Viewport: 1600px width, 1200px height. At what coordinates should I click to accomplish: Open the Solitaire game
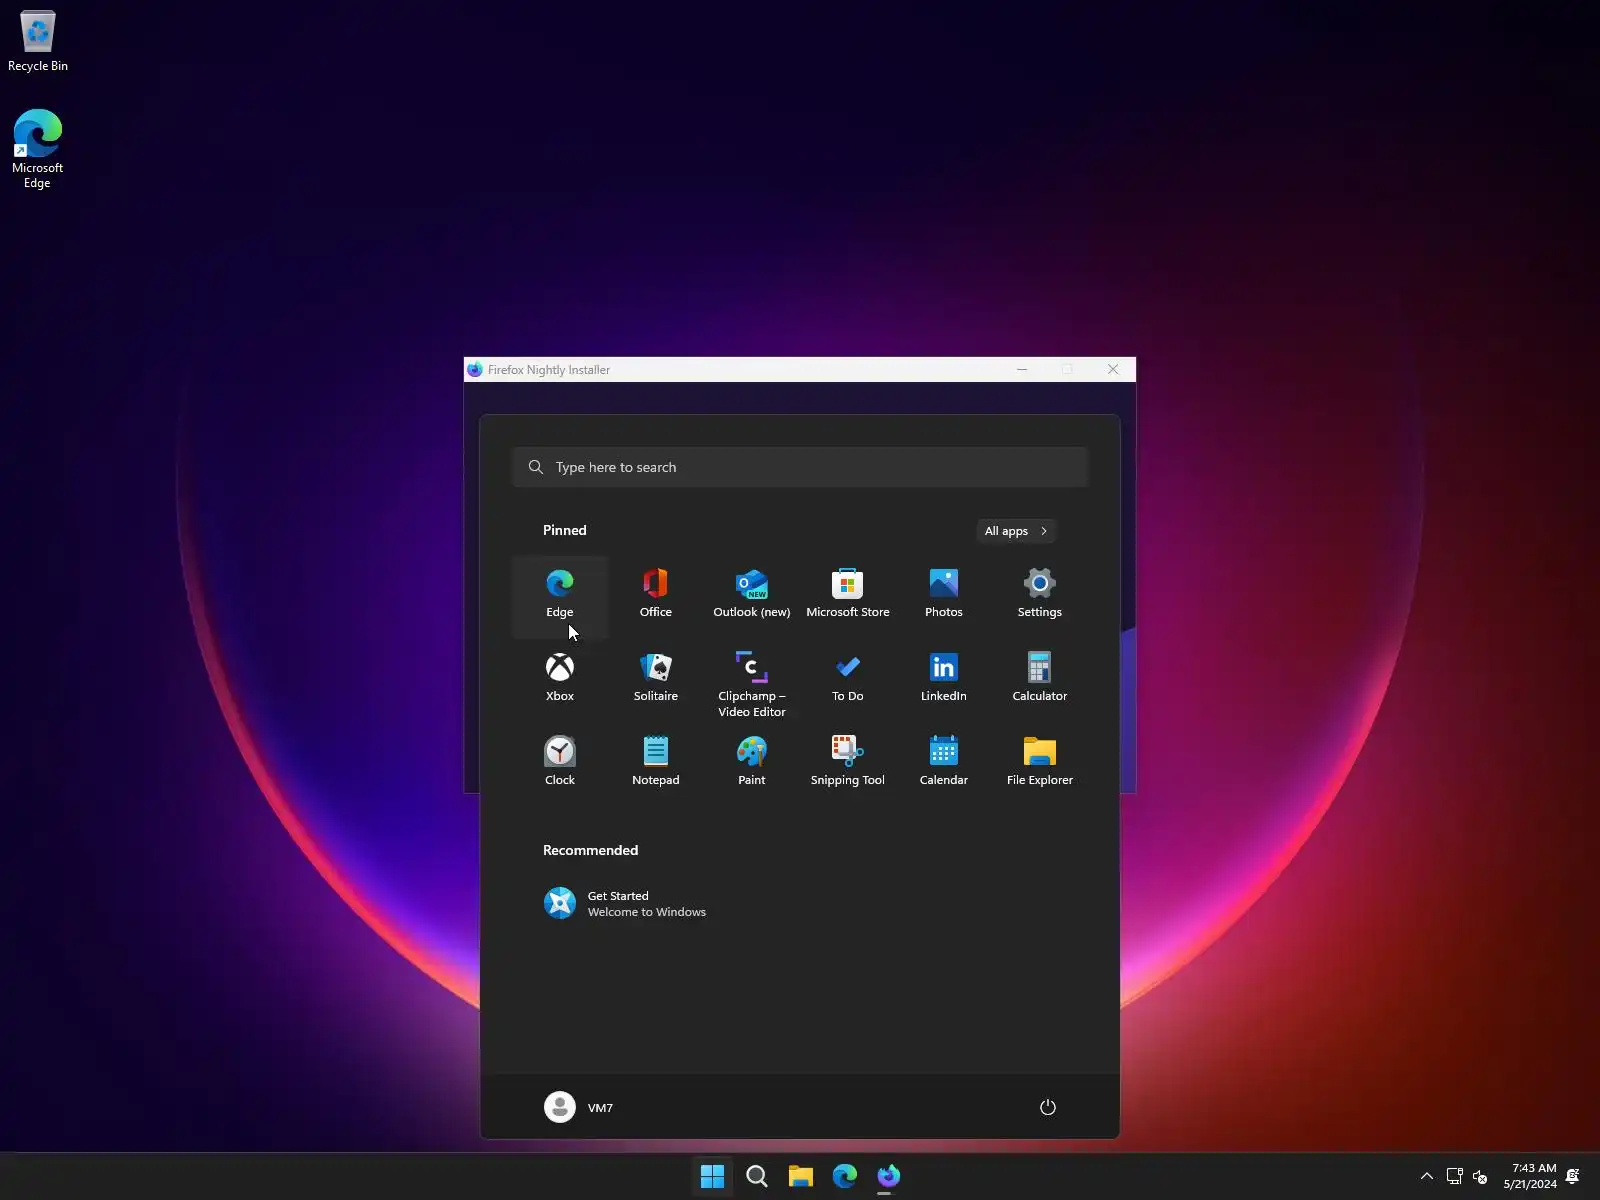tap(656, 679)
